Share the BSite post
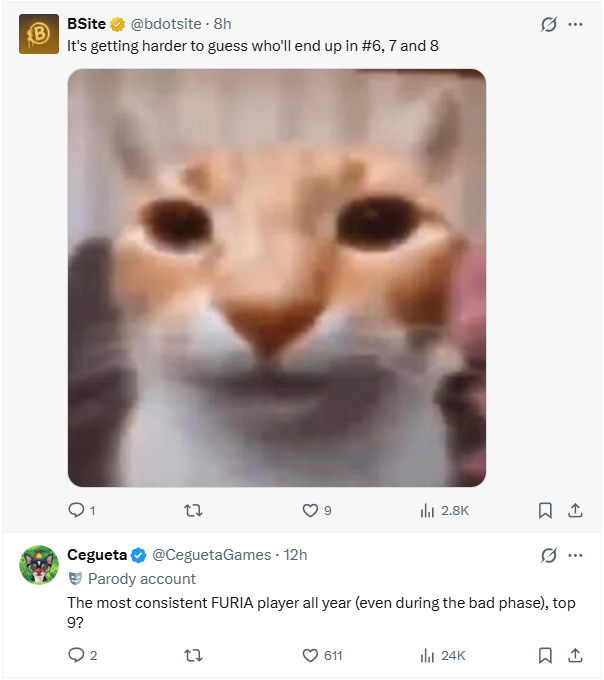 (575, 510)
